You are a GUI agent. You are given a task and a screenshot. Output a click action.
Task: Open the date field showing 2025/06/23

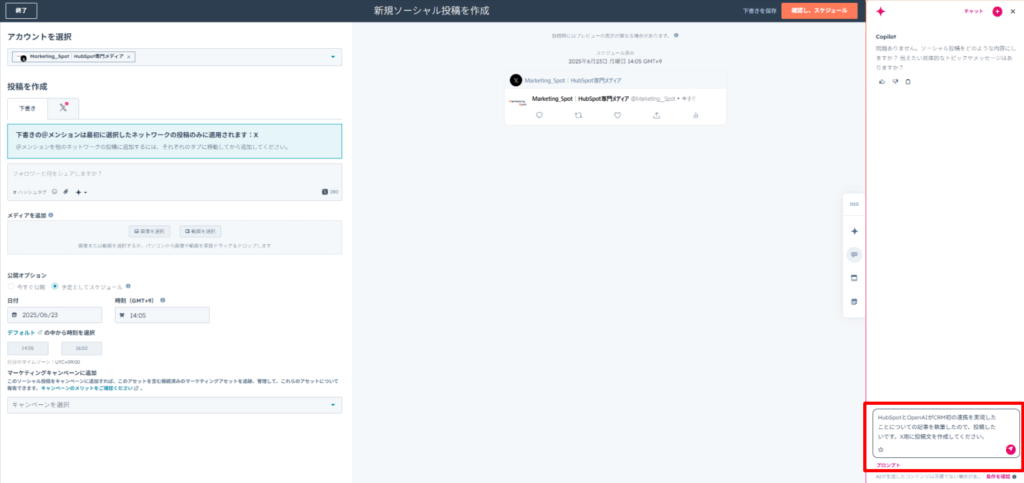click(55, 315)
